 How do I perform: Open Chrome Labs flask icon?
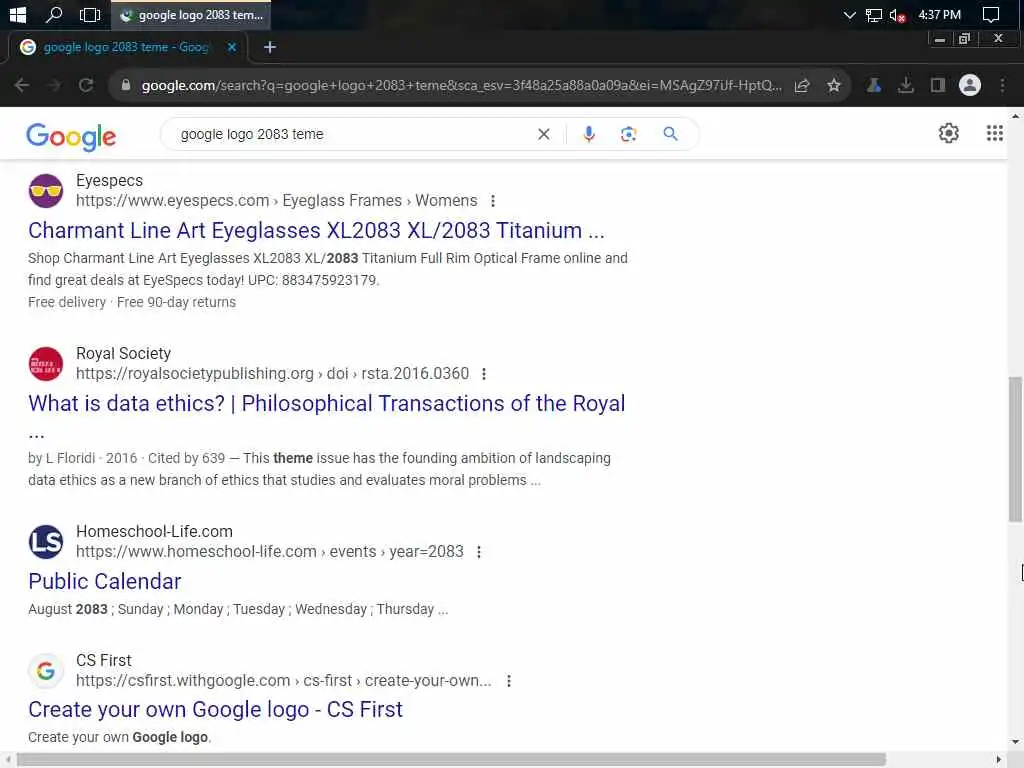point(874,85)
